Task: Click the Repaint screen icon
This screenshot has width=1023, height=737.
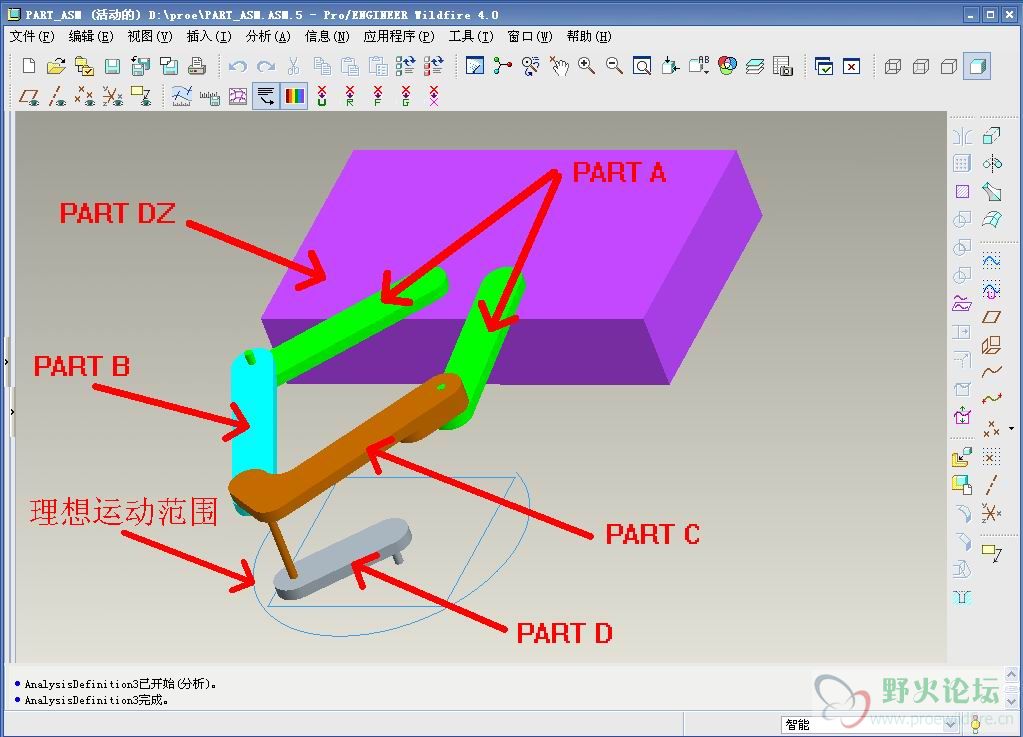Action: coord(475,66)
